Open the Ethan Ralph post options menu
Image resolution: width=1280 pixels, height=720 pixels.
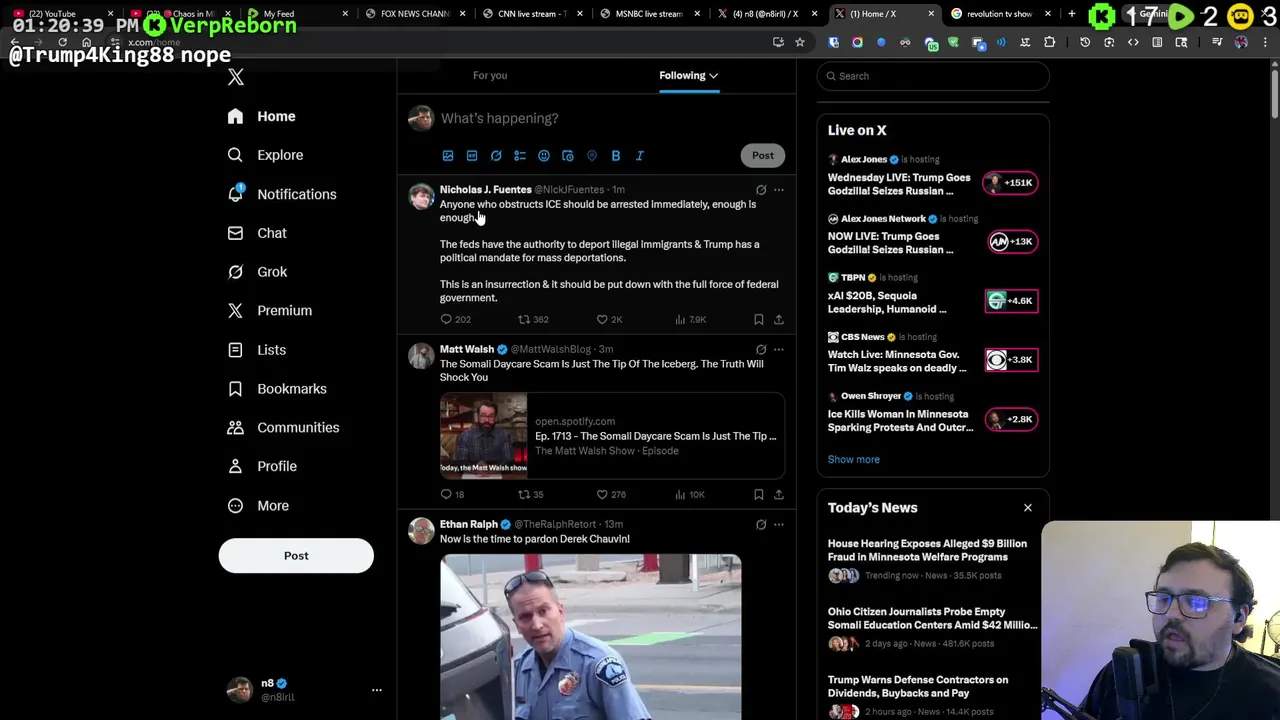tap(779, 525)
